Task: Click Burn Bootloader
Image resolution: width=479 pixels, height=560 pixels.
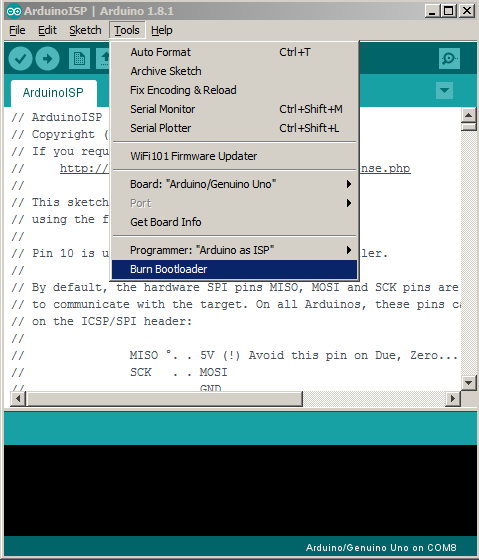Action: pyautogui.click(x=234, y=269)
